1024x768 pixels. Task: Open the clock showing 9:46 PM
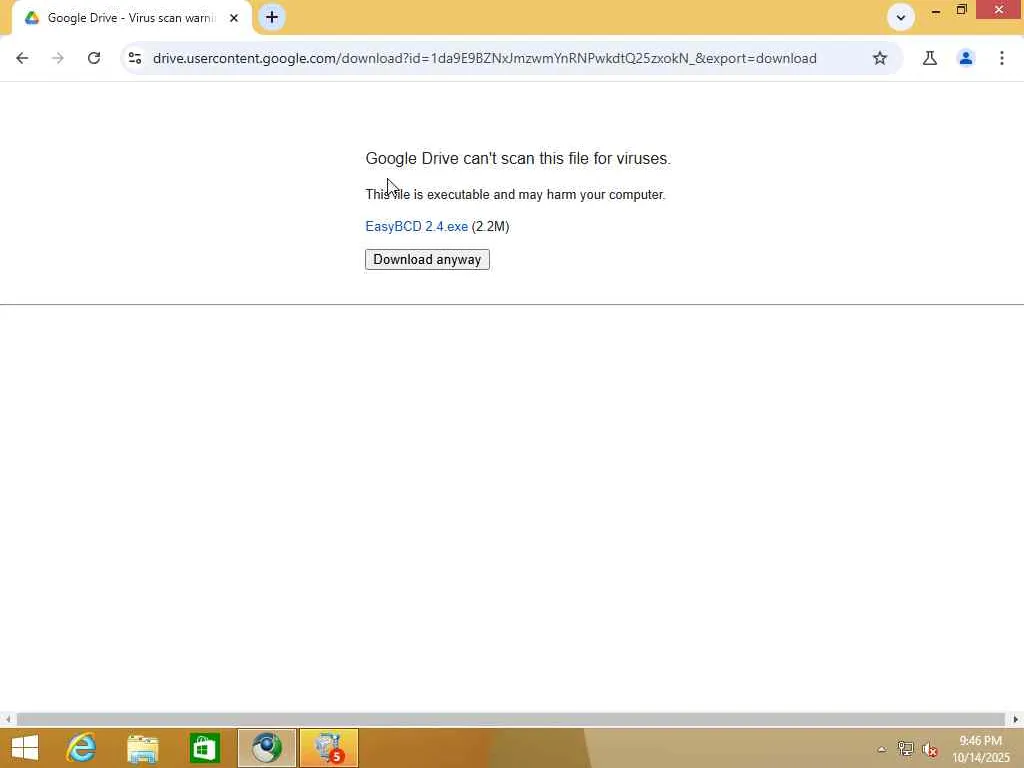pos(981,749)
